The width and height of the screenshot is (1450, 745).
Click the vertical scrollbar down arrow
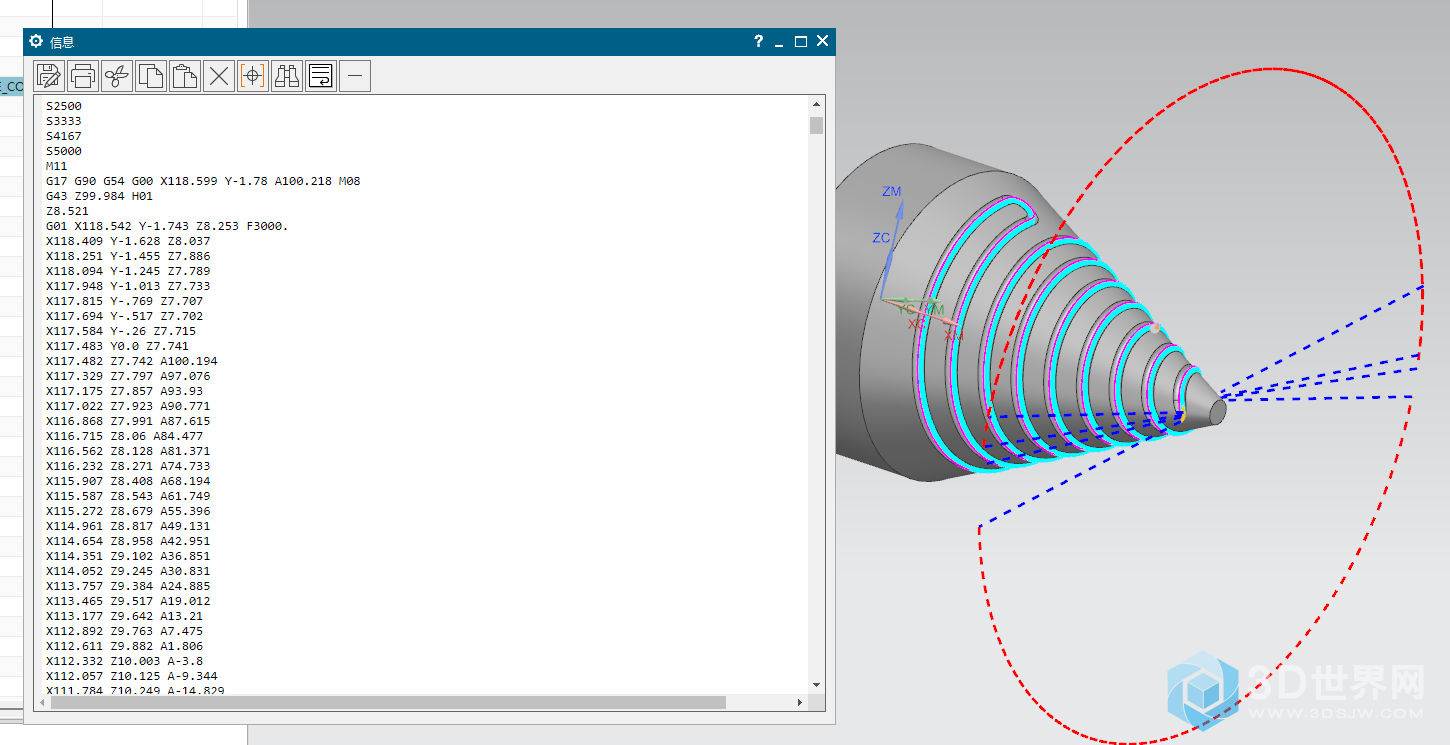click(x=817, y=684)
